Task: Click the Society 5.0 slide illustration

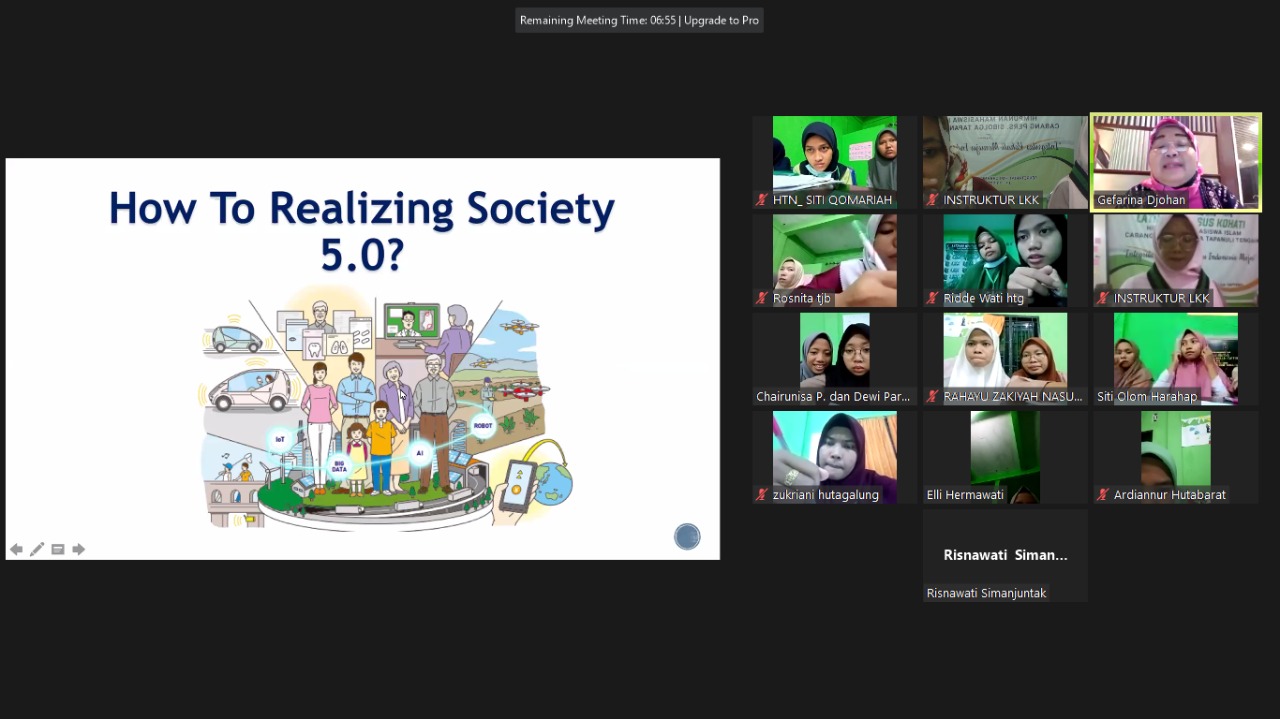Action: click(385, 410)
